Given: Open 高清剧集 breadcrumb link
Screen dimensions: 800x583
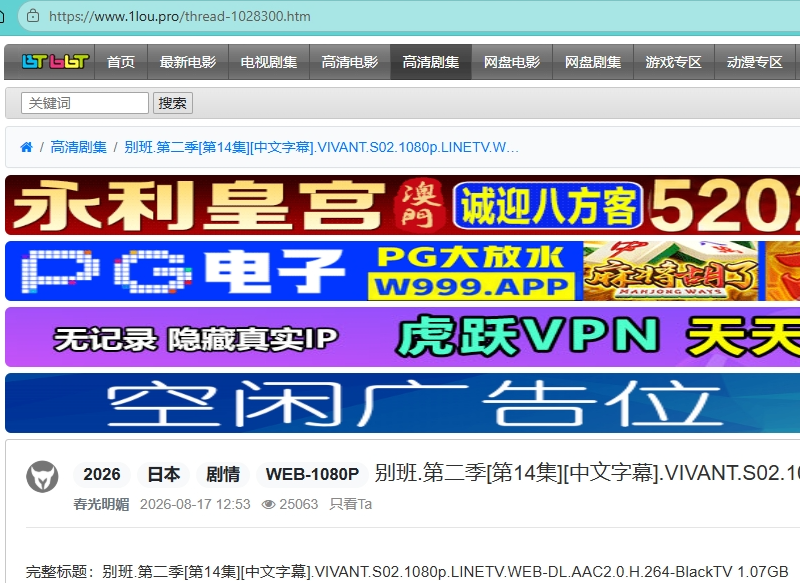Looking at the screenshot, I should pyautogui.click(x=79, y=147).
